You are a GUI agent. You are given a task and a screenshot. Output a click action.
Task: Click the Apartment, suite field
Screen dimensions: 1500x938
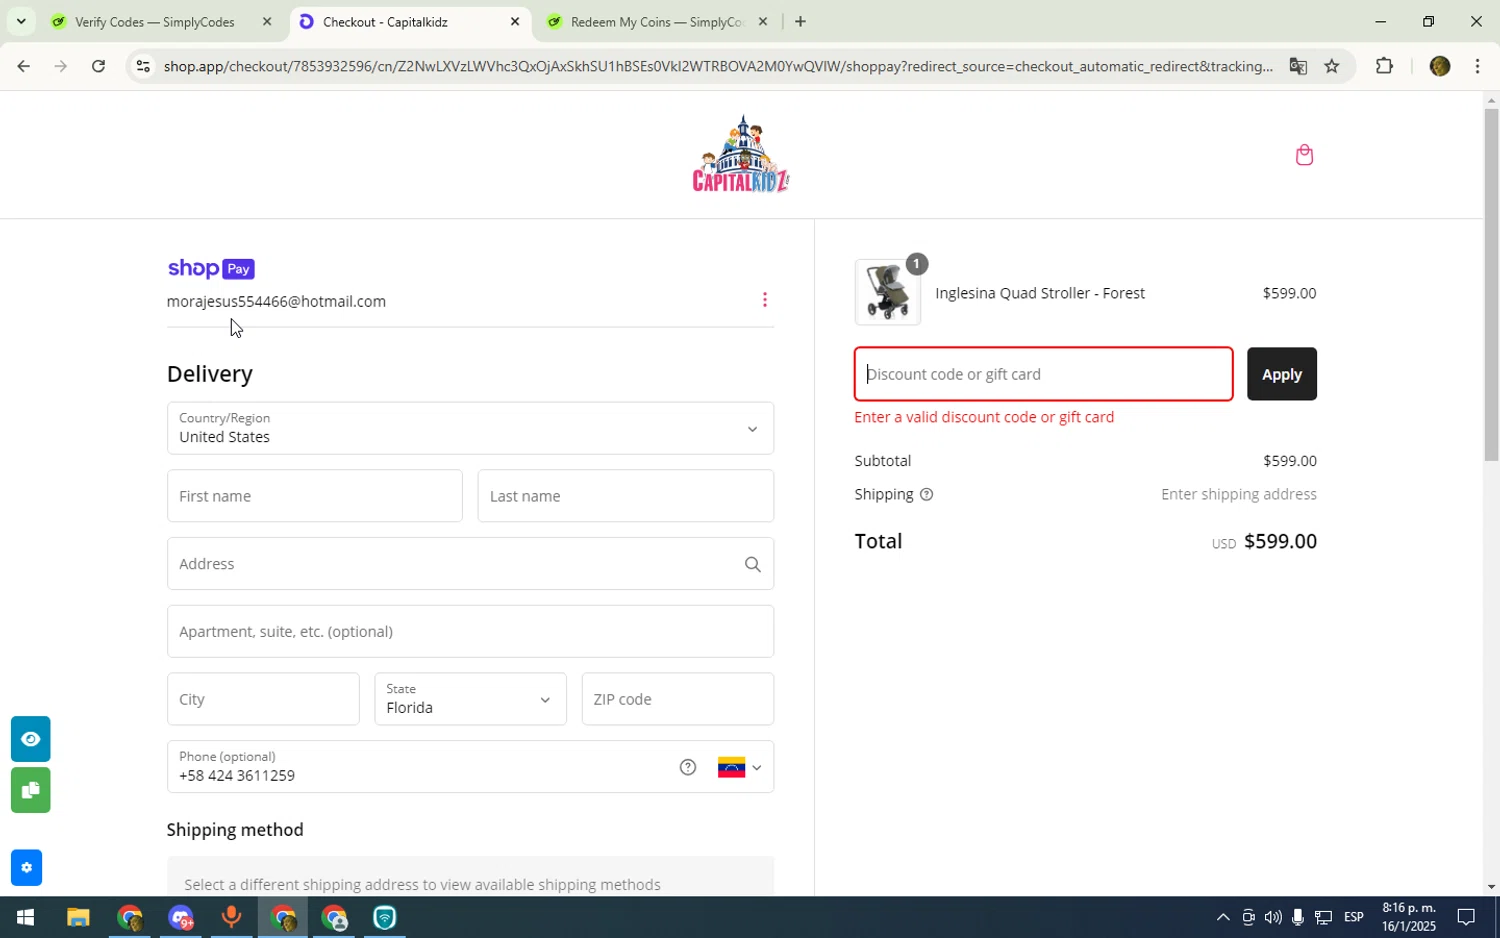tap(470, 631)
